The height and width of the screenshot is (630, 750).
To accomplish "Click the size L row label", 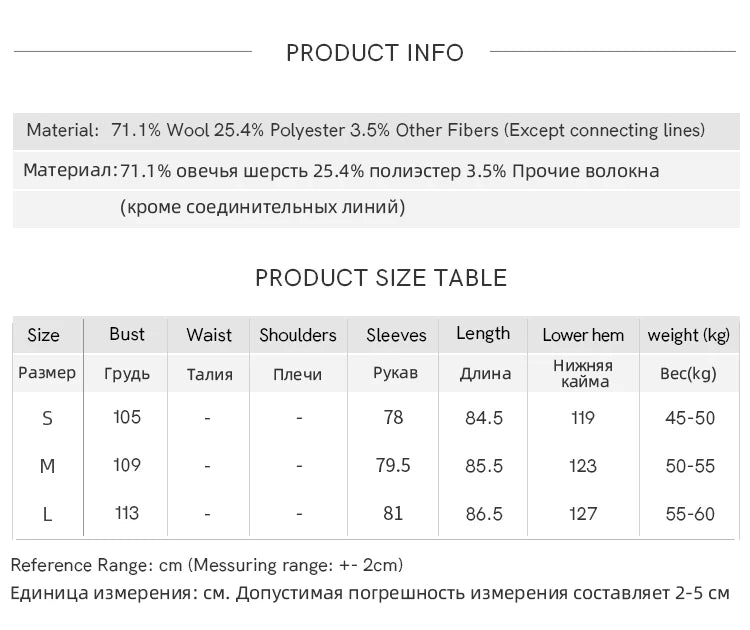I will click(x=47, y=514).
